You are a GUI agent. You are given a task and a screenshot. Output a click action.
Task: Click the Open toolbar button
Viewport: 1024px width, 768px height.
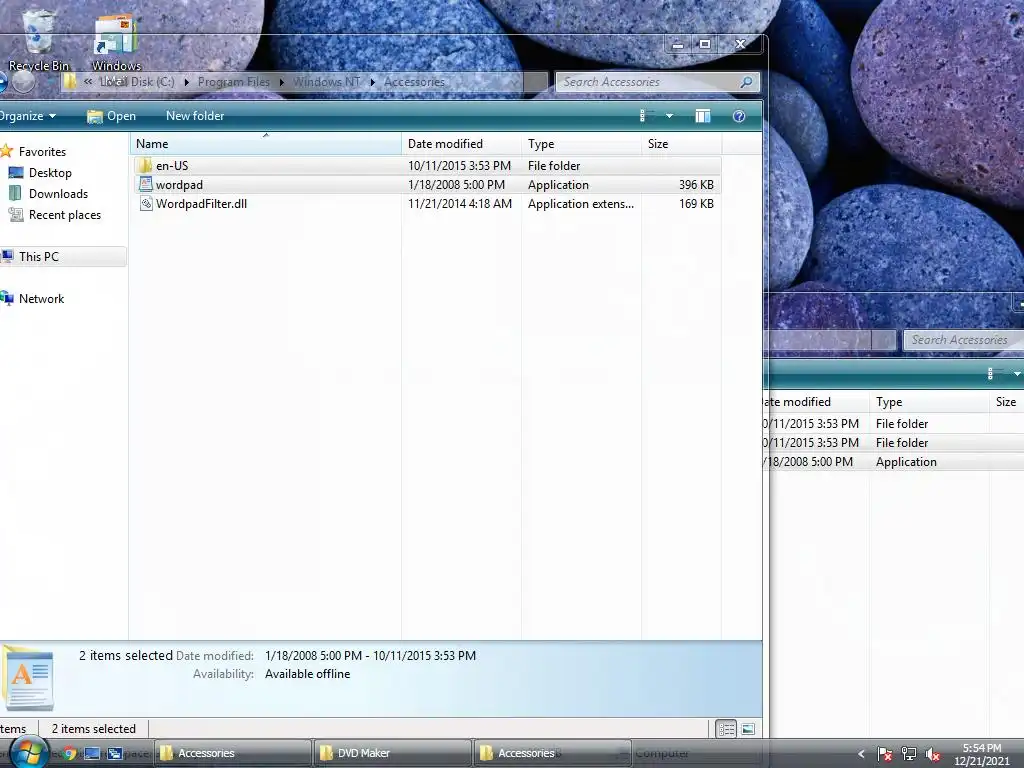click(x=111, y=116)
